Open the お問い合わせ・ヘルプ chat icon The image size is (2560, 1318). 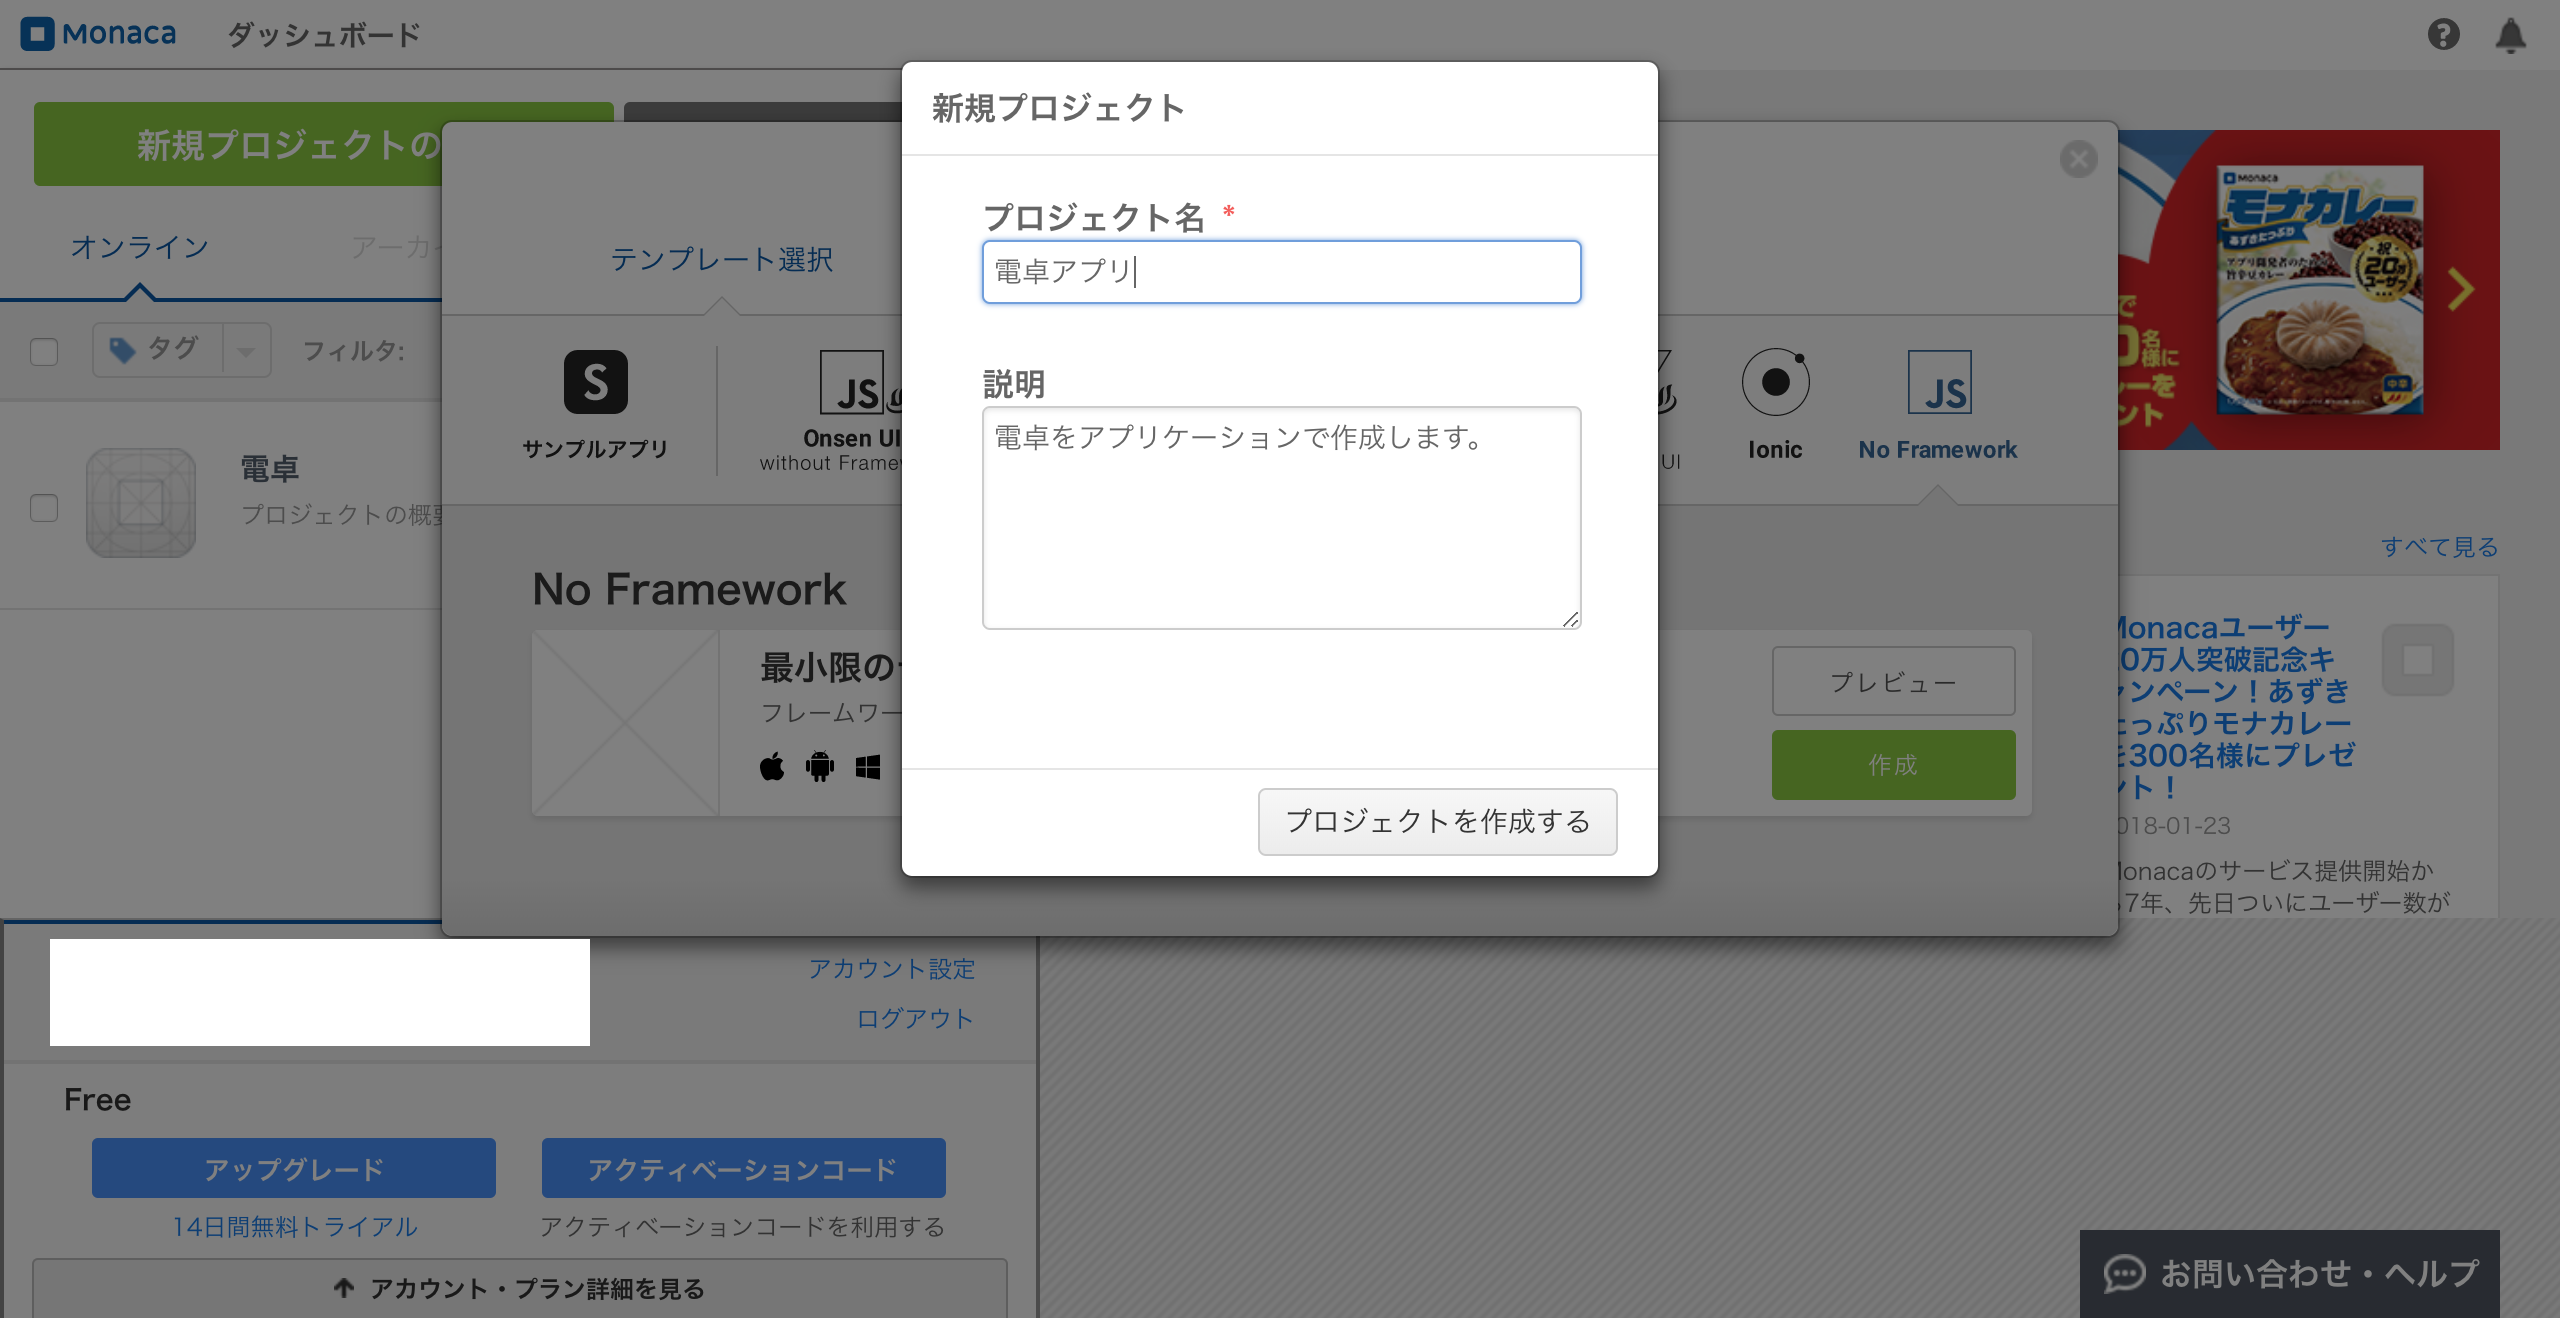2125,1274
